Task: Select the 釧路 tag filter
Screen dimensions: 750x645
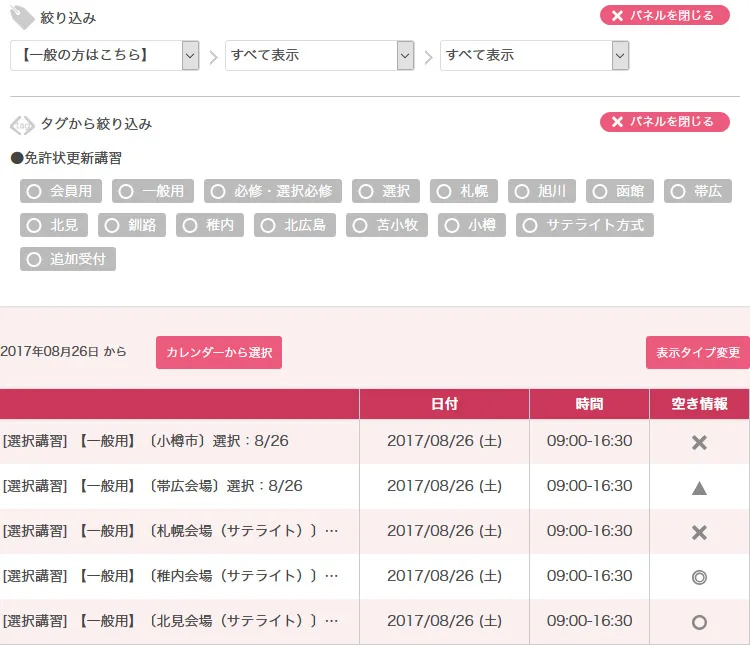Action: click(x=132, y=225)
